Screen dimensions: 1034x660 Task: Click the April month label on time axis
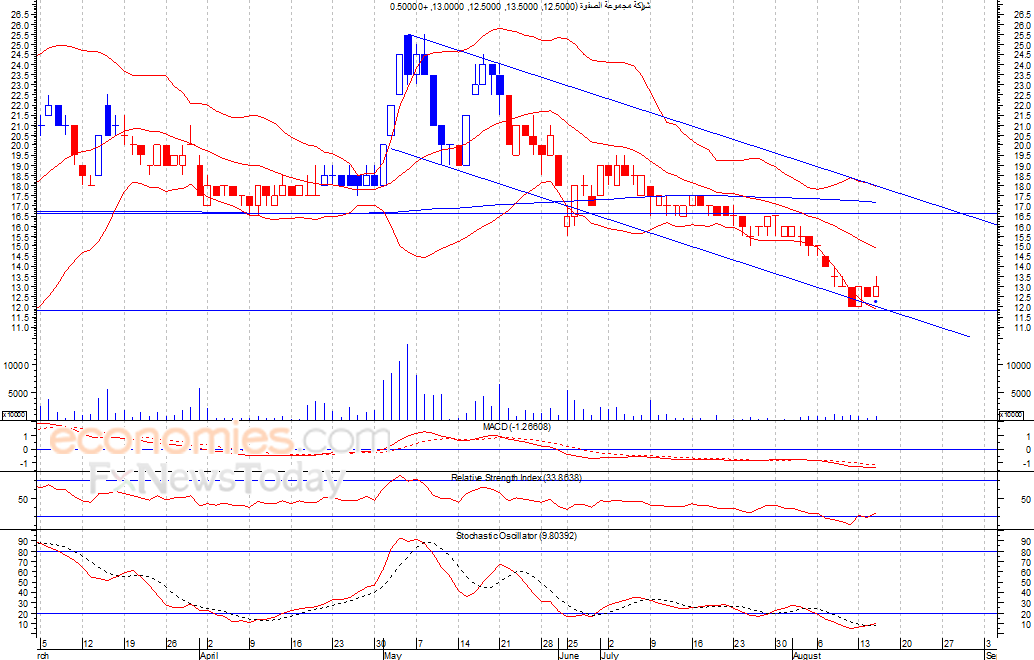[208, 655]
